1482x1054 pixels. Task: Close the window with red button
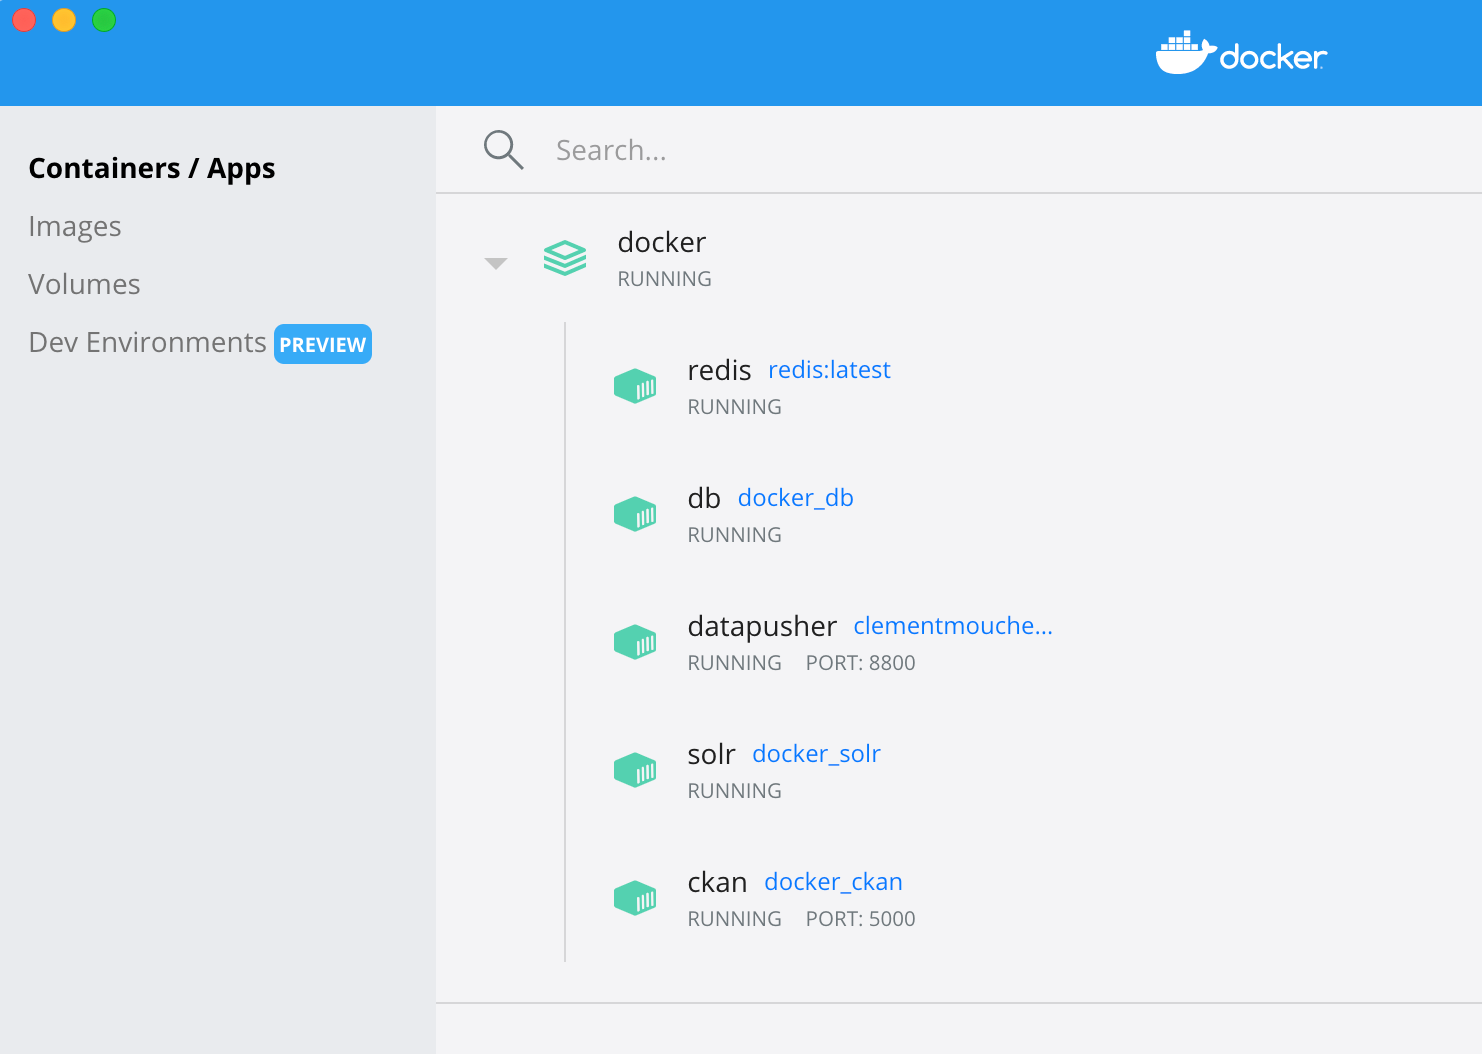24,20
